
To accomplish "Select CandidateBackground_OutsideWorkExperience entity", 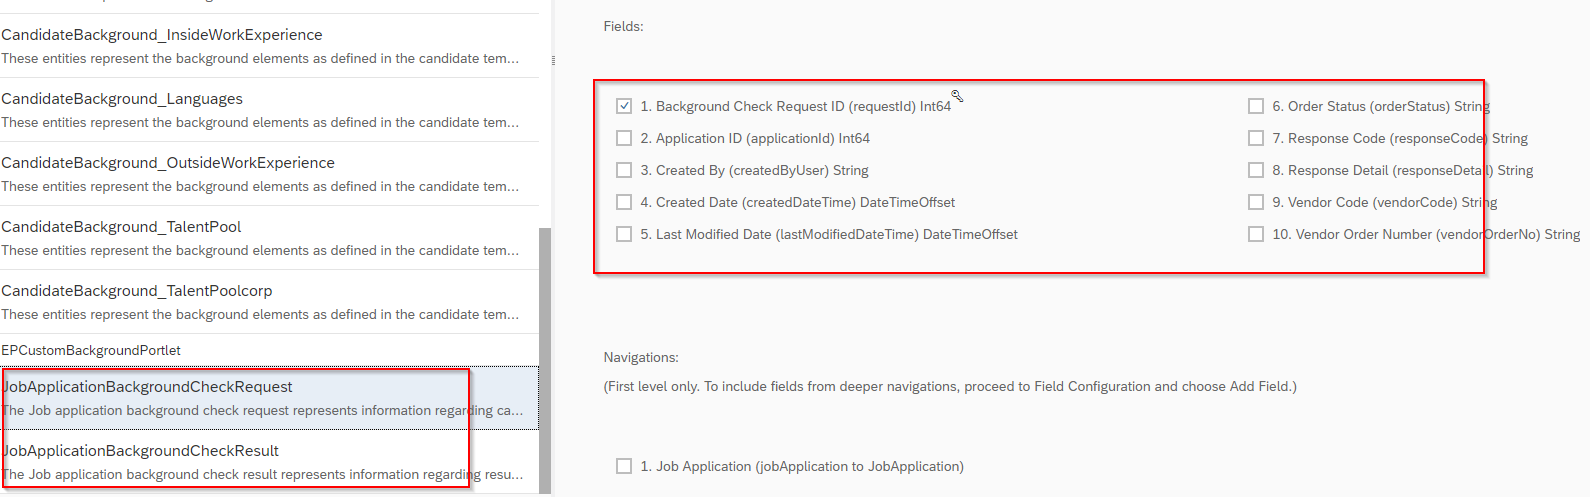I will 269,174.
